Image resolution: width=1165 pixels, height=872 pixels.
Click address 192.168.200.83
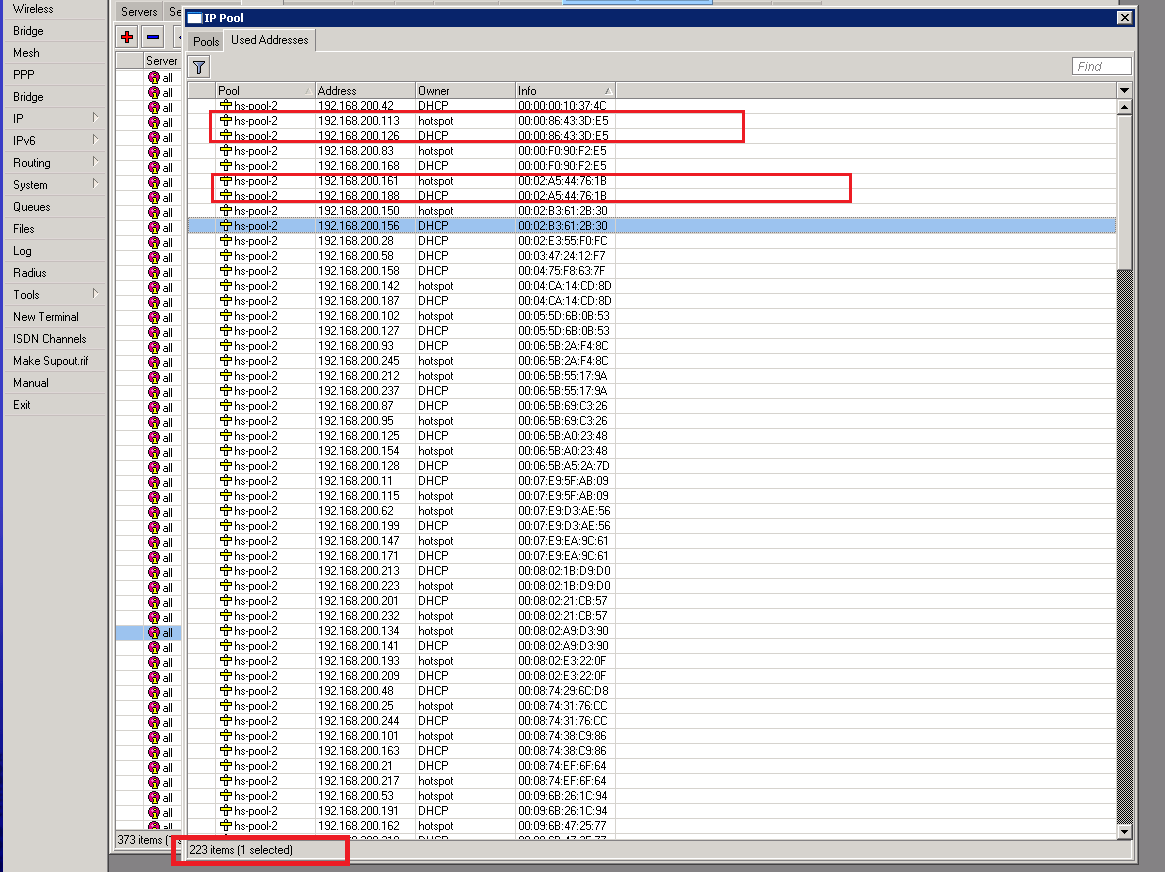(x=356, y=151)
